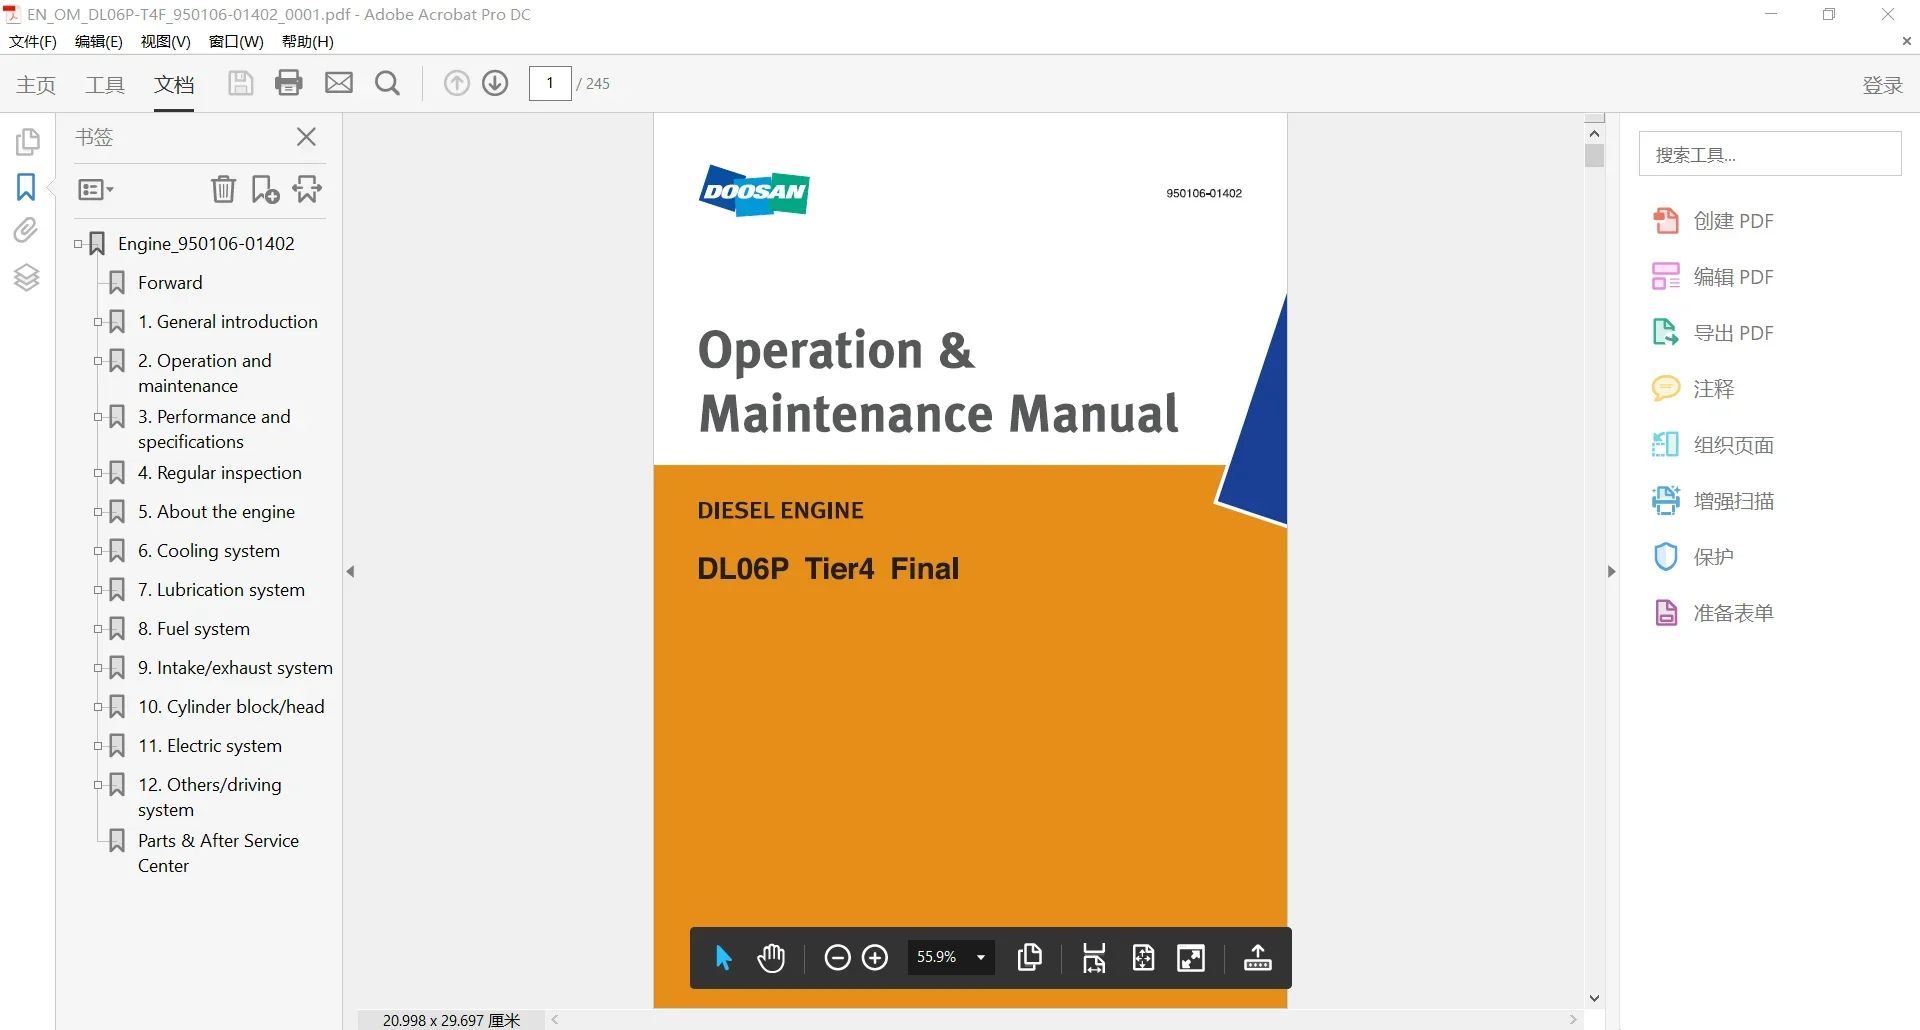Image resolution: width=1920 pixels, height=1030 pixels.
Task: Open layers panel icon
Action: (x=27, y=277)
